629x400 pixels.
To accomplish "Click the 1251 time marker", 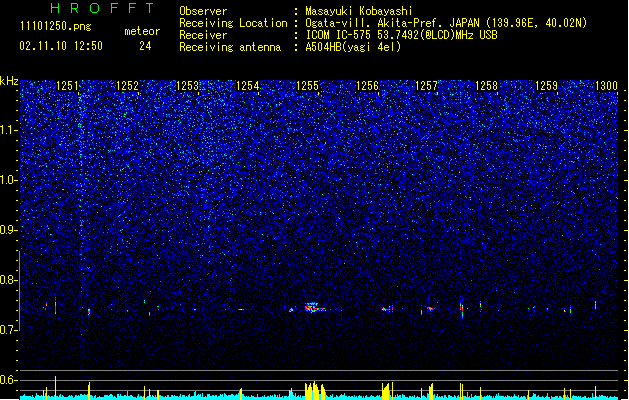I will click(67, 86).
